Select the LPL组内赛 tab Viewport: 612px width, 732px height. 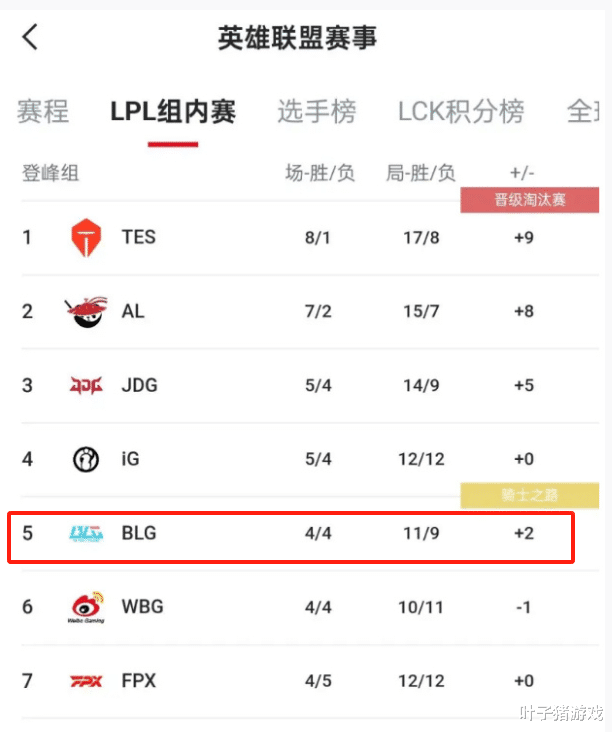[173, 112]
